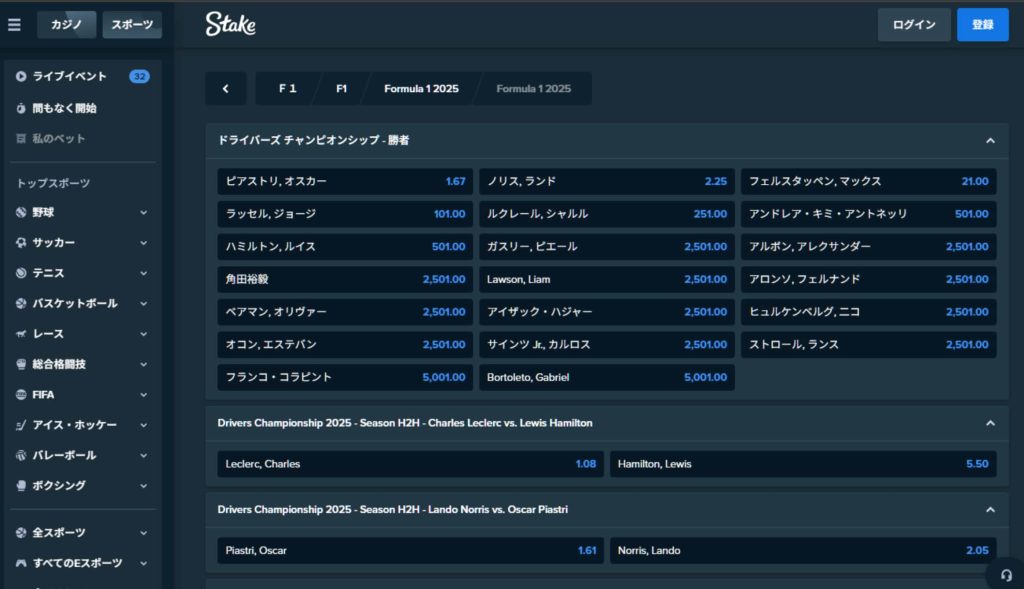Click the tennis (テニス) sport icon
Viewport: 1024px width, 589px height.
[21, 273]
